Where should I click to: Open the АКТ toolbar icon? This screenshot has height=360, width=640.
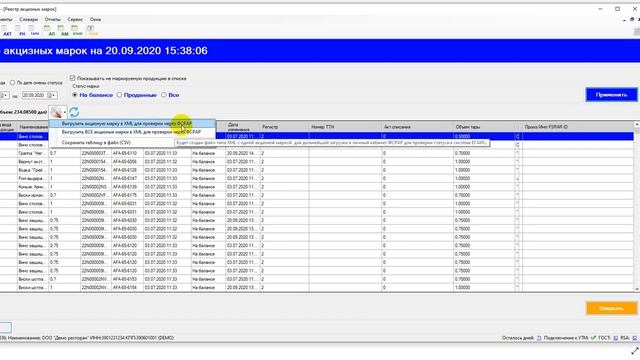7,30
